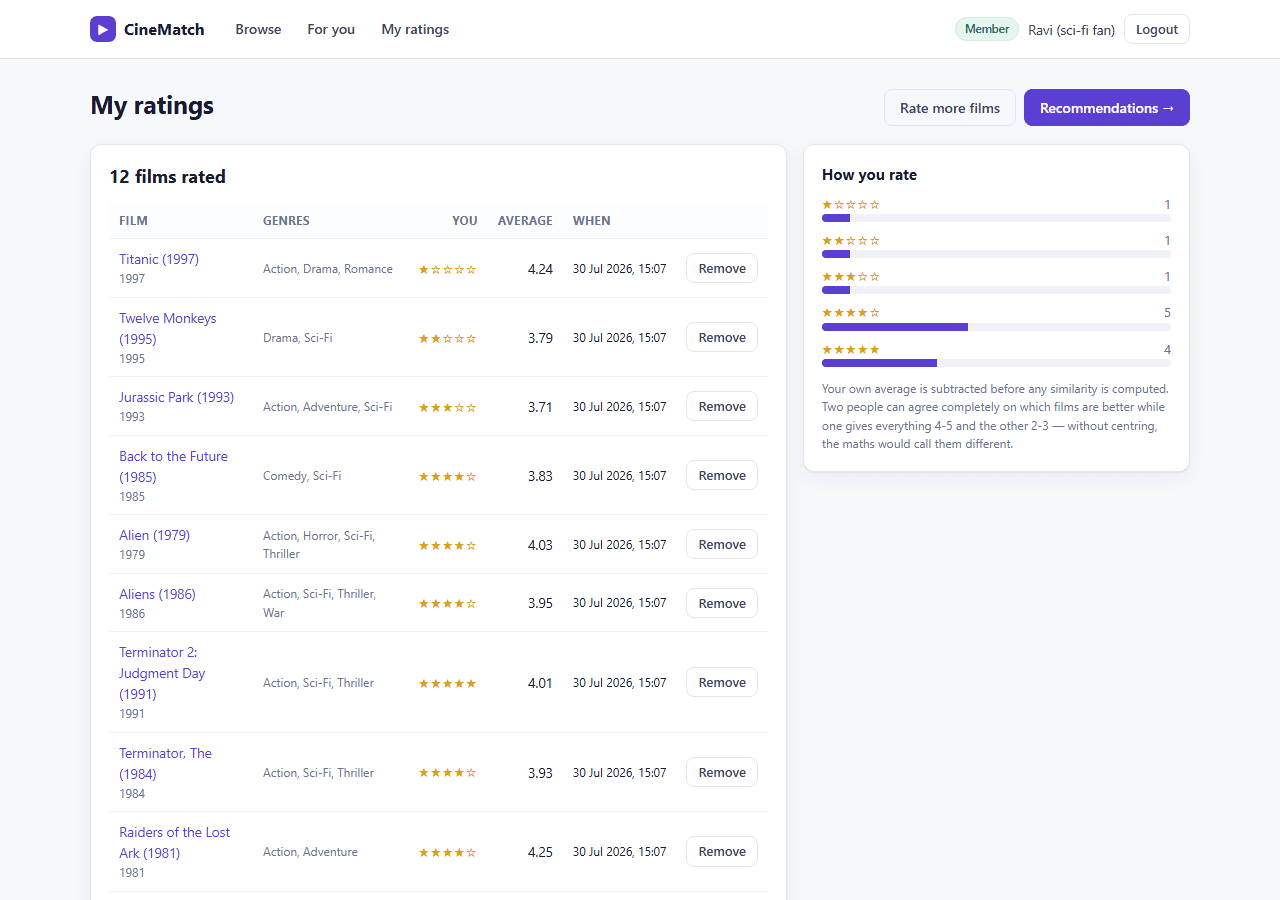Remove the Aliens (1986) rating
Image resolution: width=1280 pixels, height=900 pixels.
pos(722,603)
